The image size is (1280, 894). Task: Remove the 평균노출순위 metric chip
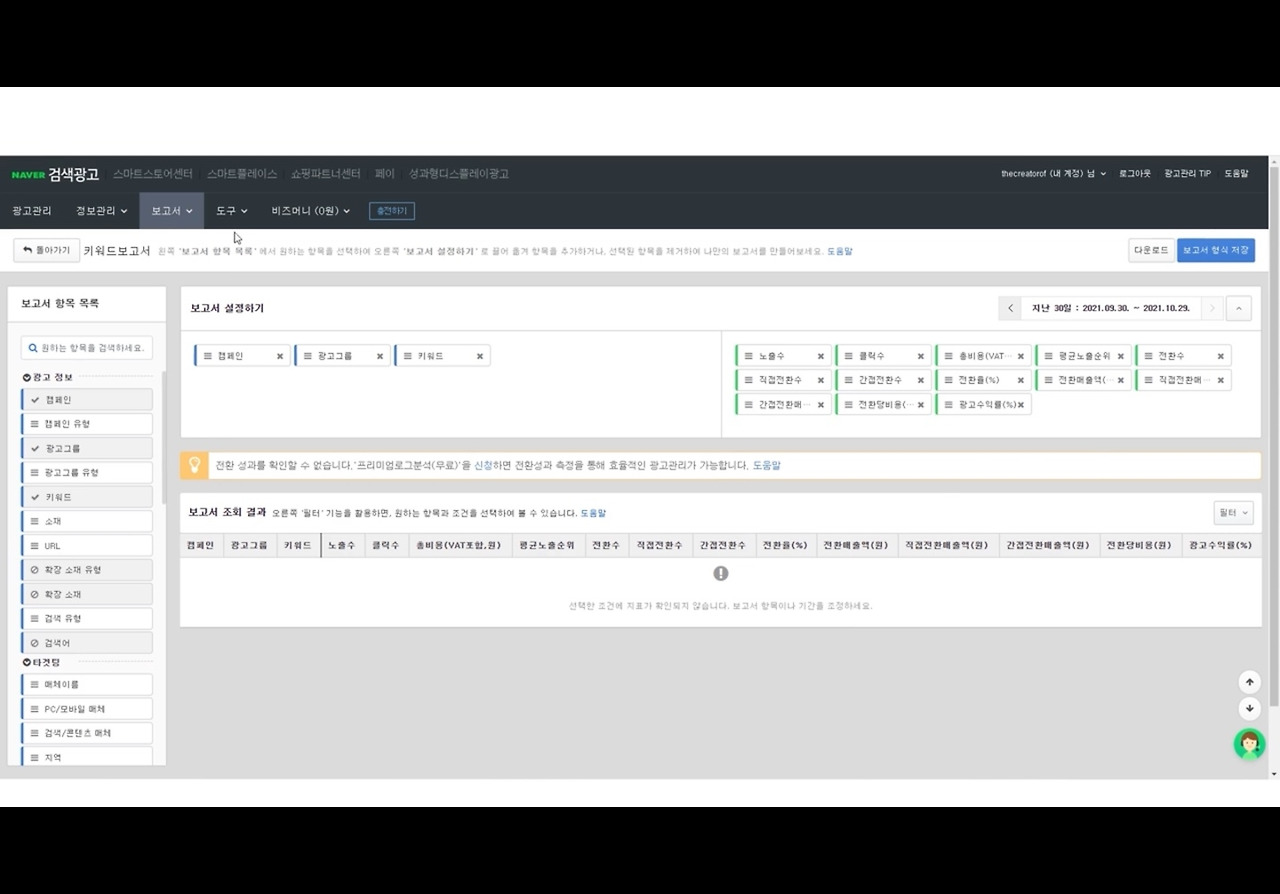click(1121, 356)
